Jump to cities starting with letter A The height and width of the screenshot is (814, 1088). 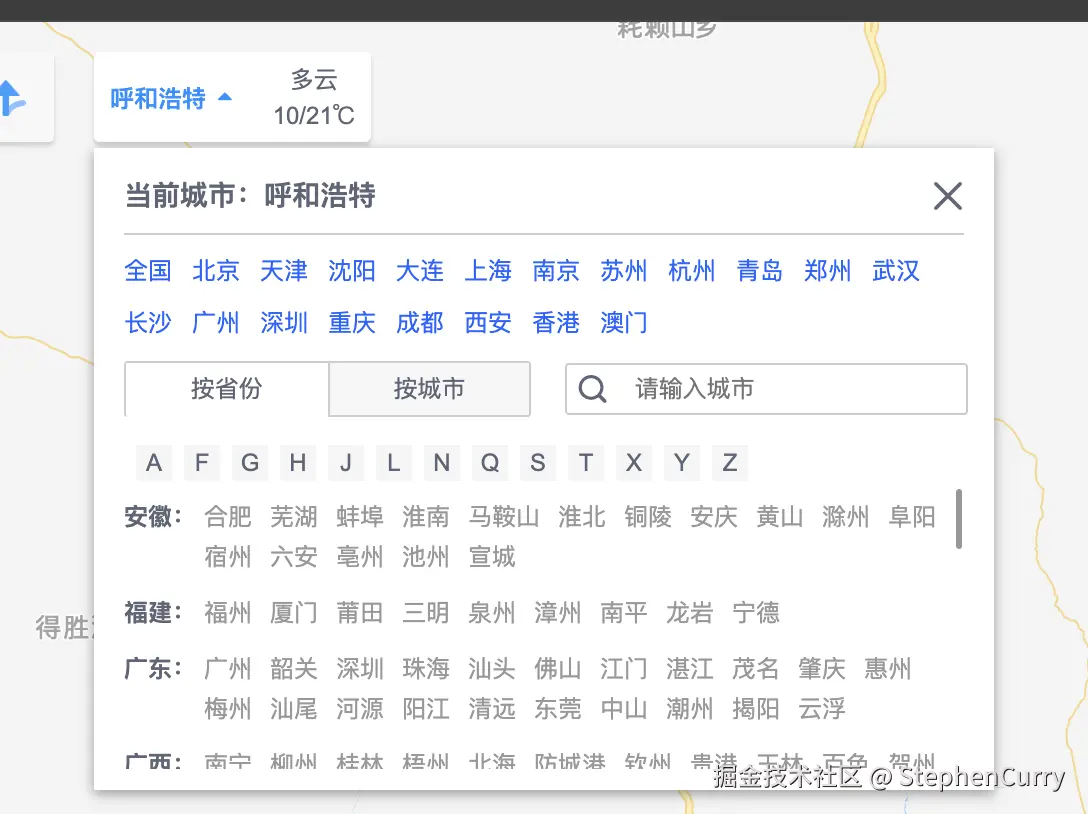tap(153, 462)
